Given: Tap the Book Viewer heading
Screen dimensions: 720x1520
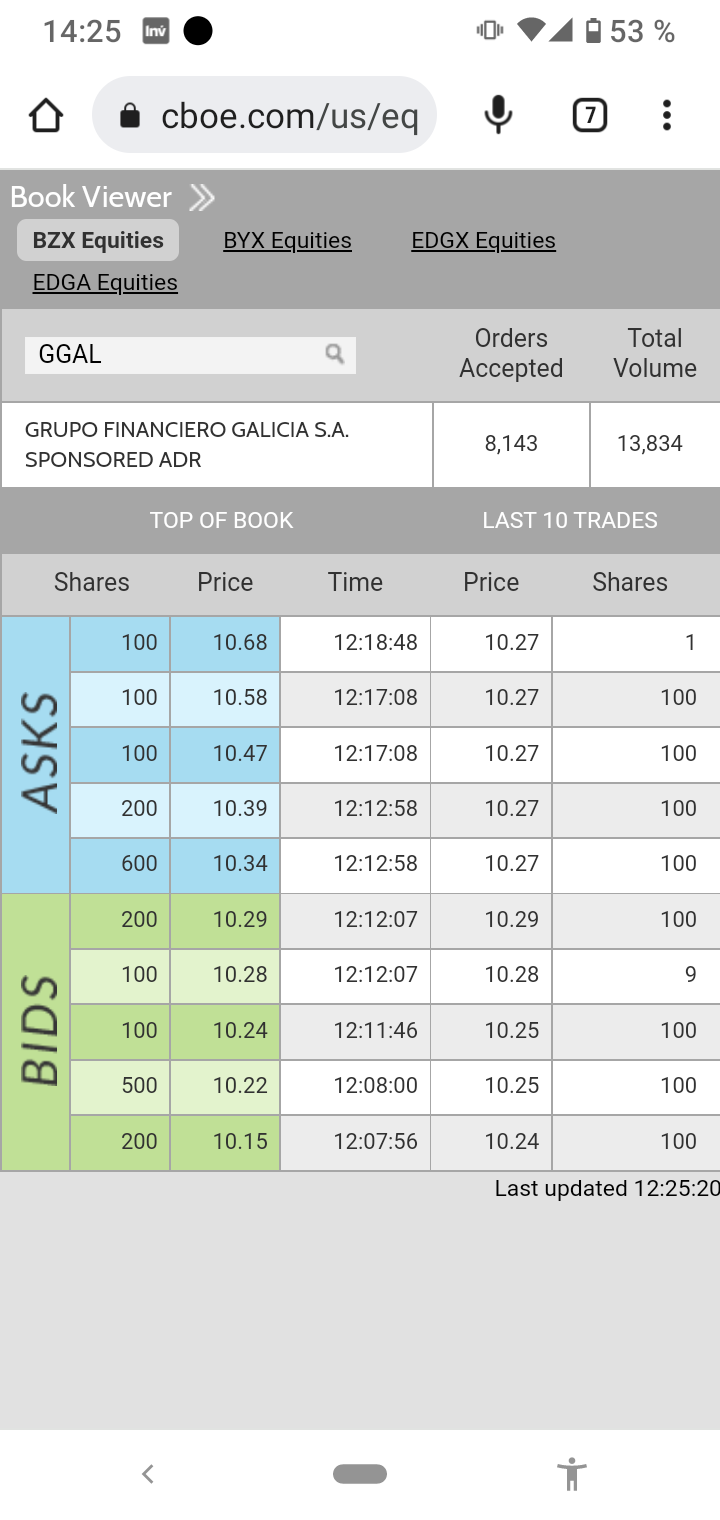Looking at the screenshot, I should tap(91, 197).
